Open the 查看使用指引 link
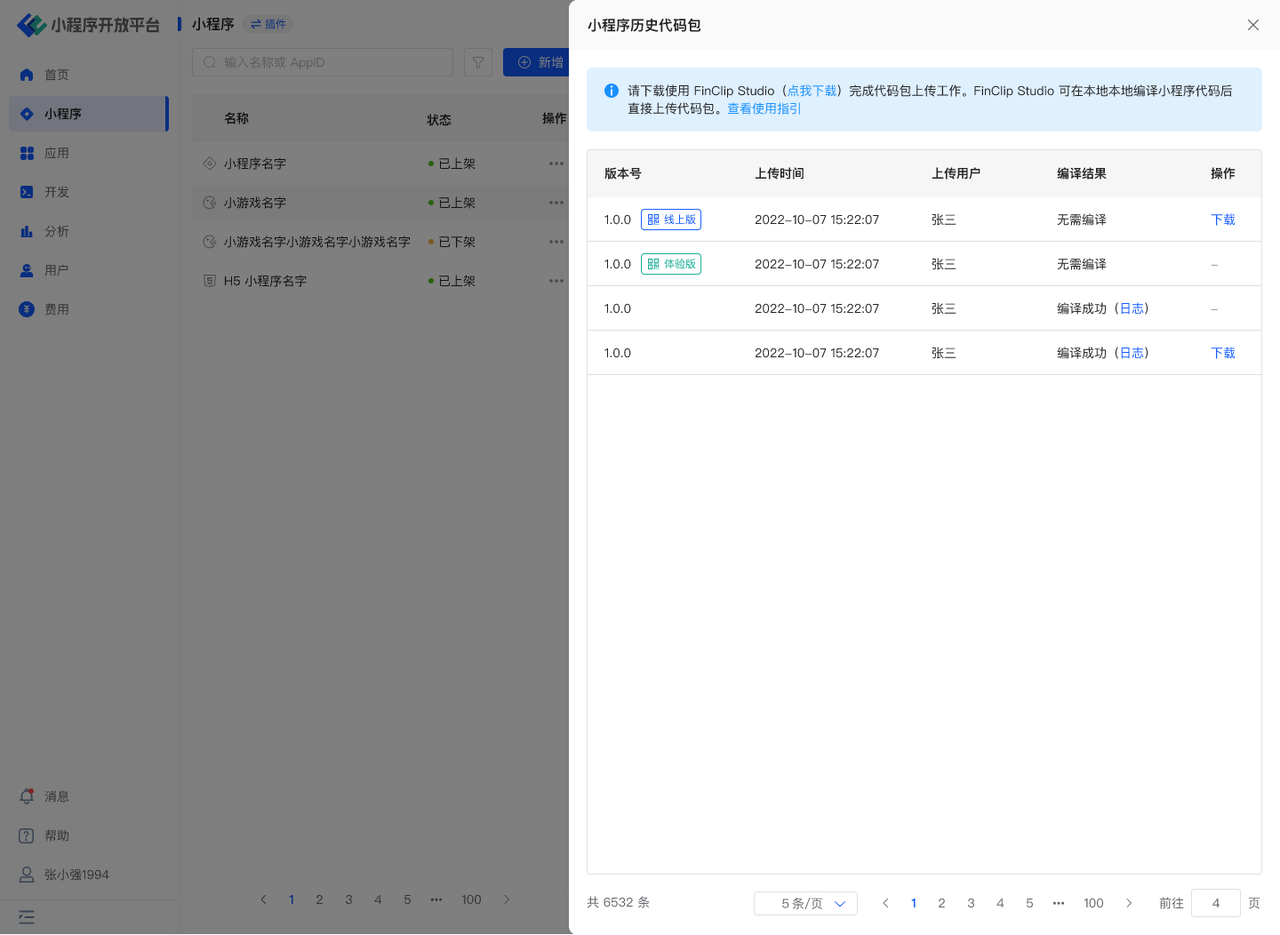The height and width of the screenshot is (935, 1280). 764,108
